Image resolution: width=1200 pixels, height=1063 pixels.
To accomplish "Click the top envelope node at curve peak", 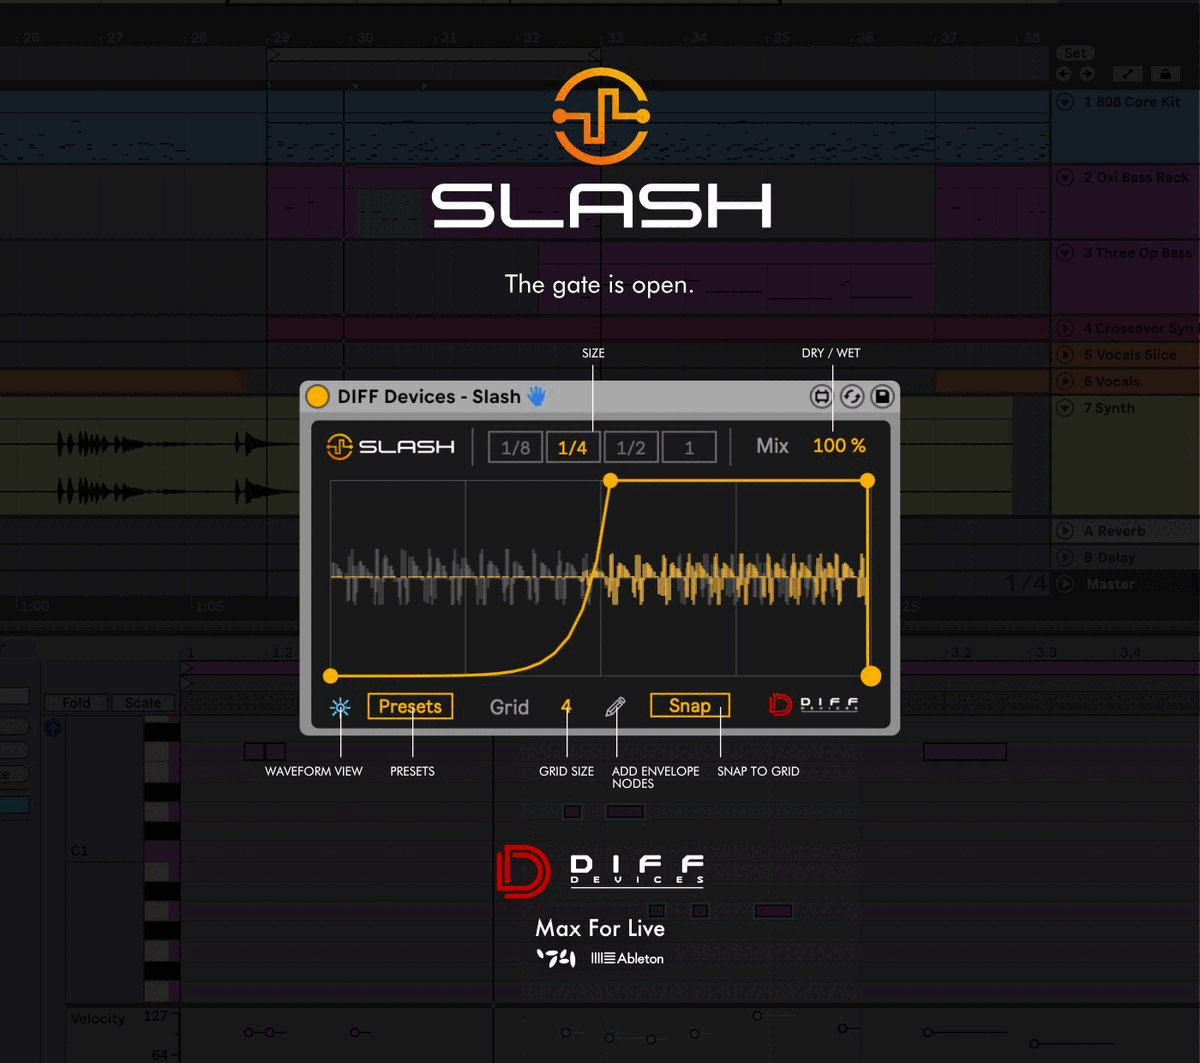I will [x=611, y=481].
